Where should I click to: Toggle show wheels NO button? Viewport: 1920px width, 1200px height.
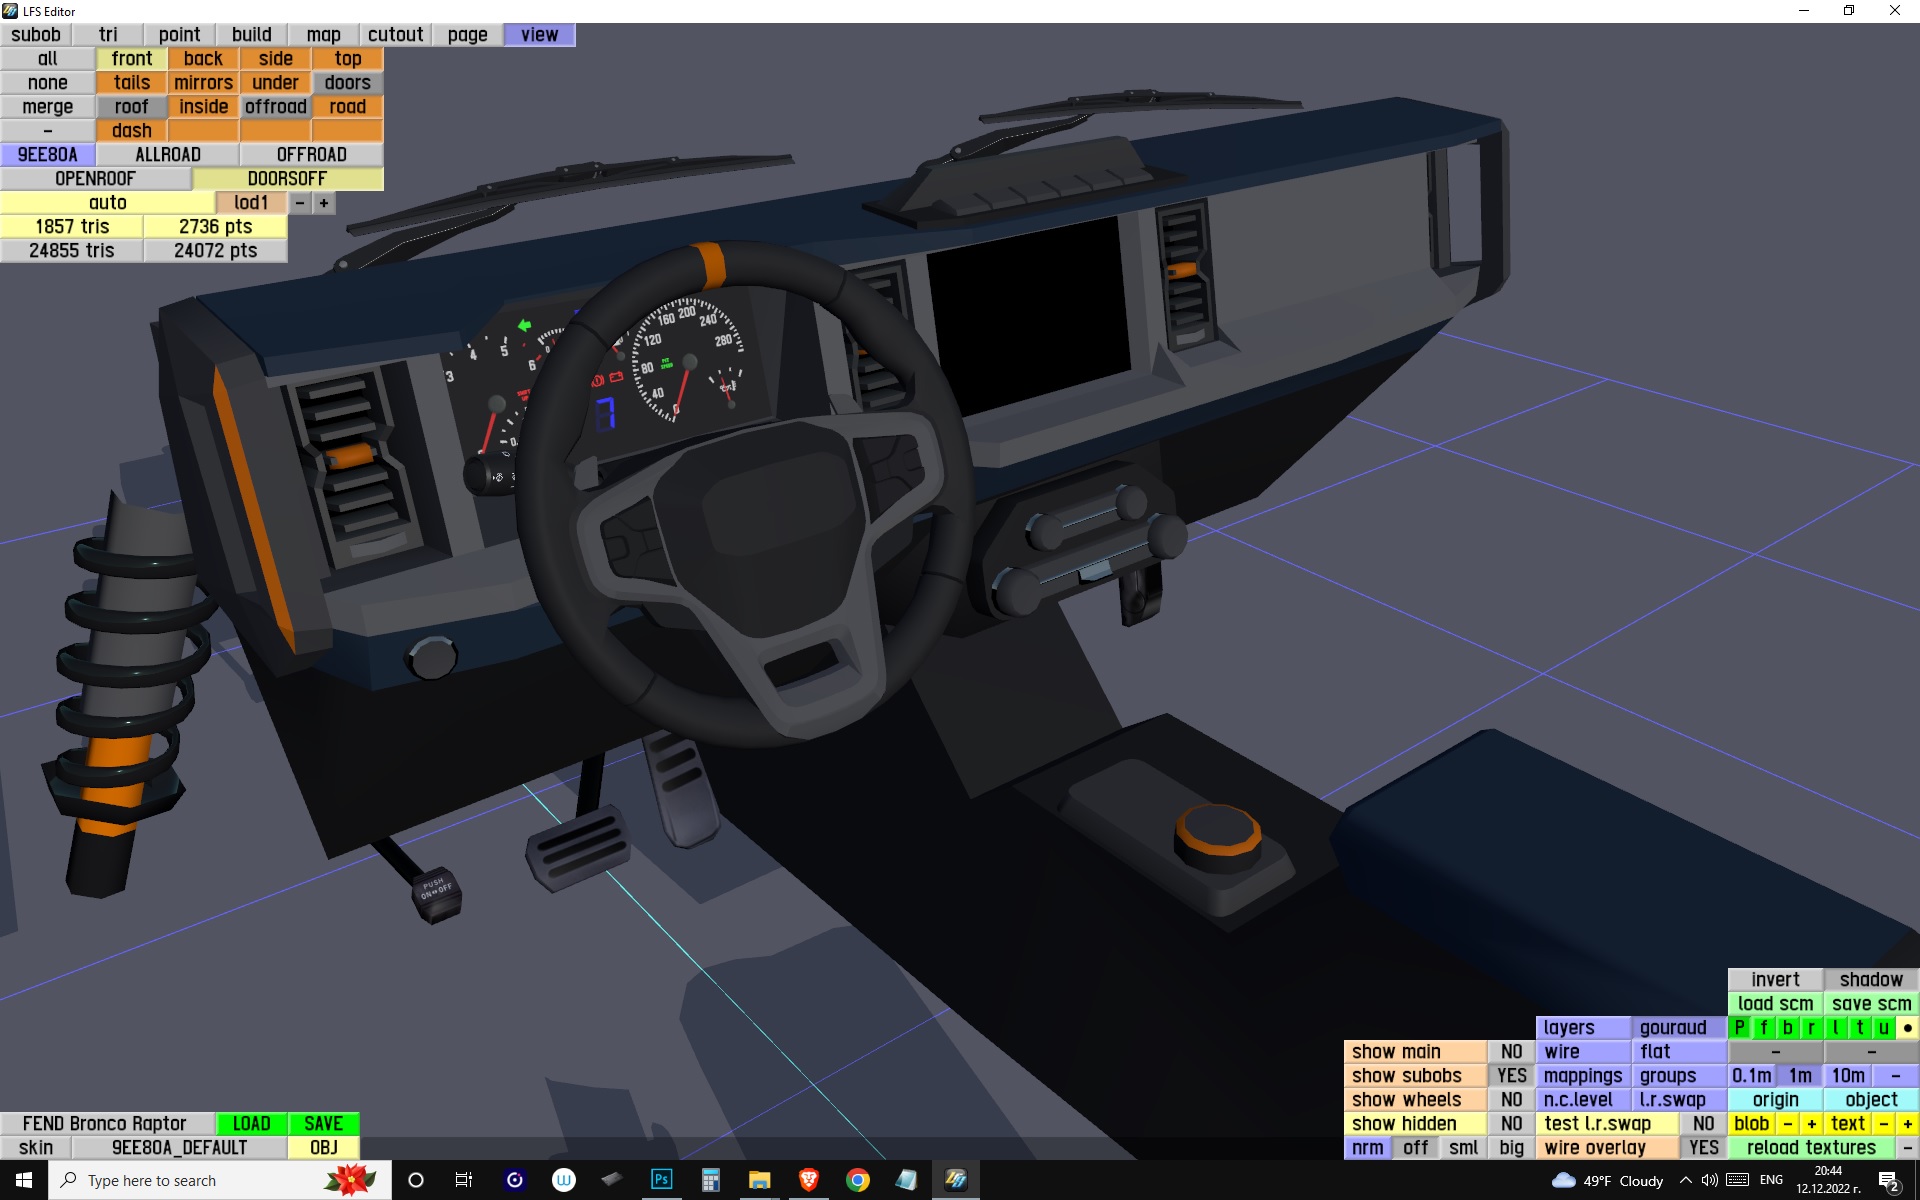[1511, 1100]
